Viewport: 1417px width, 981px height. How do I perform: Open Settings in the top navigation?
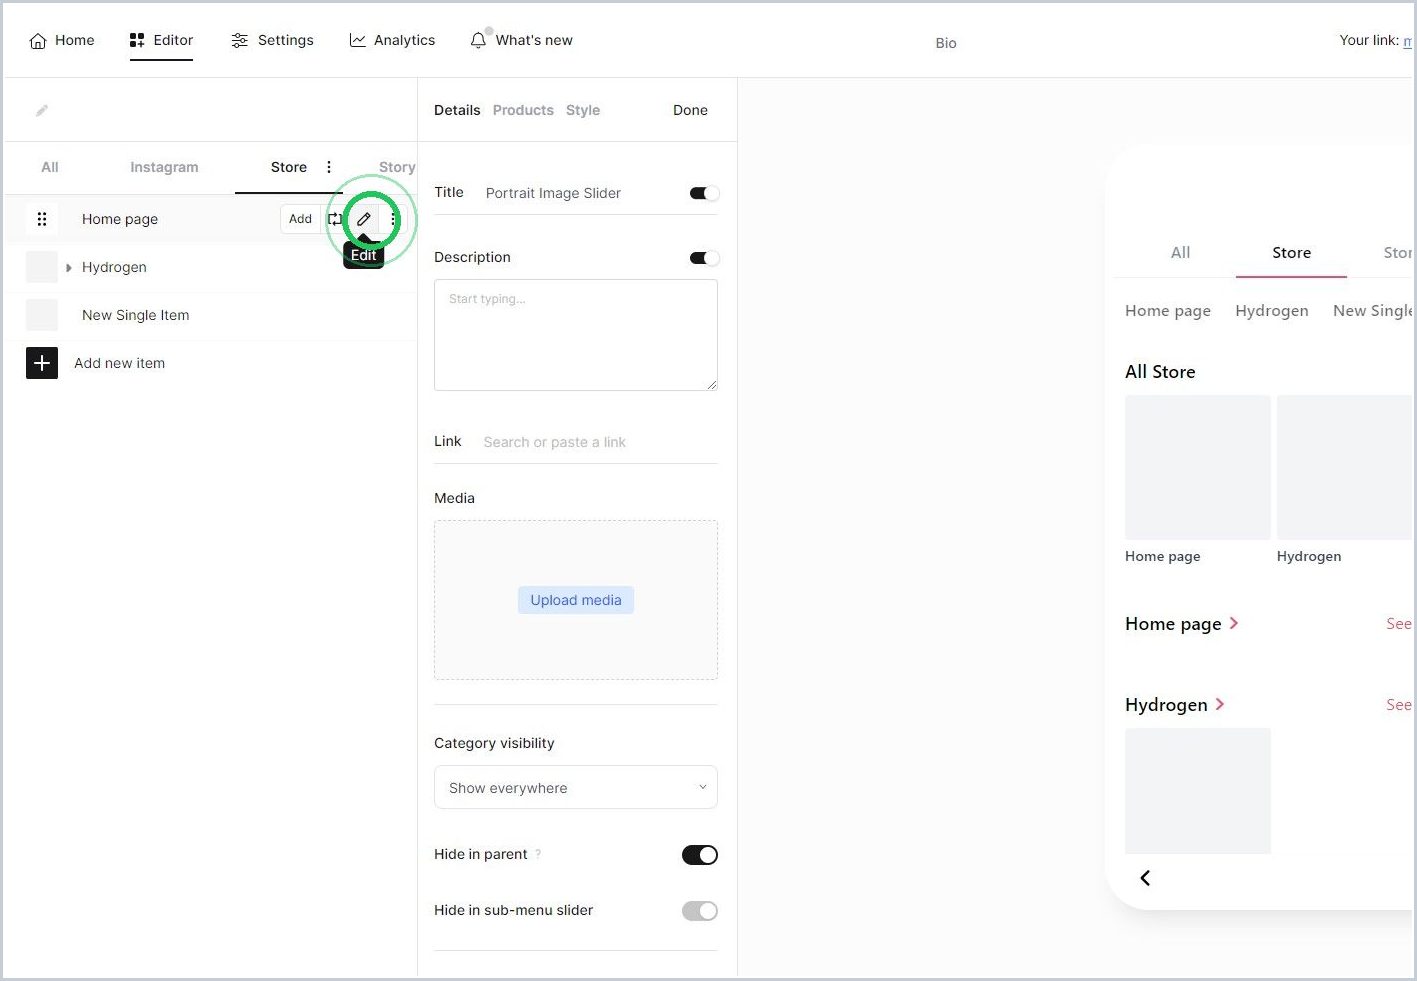(272, 40)
